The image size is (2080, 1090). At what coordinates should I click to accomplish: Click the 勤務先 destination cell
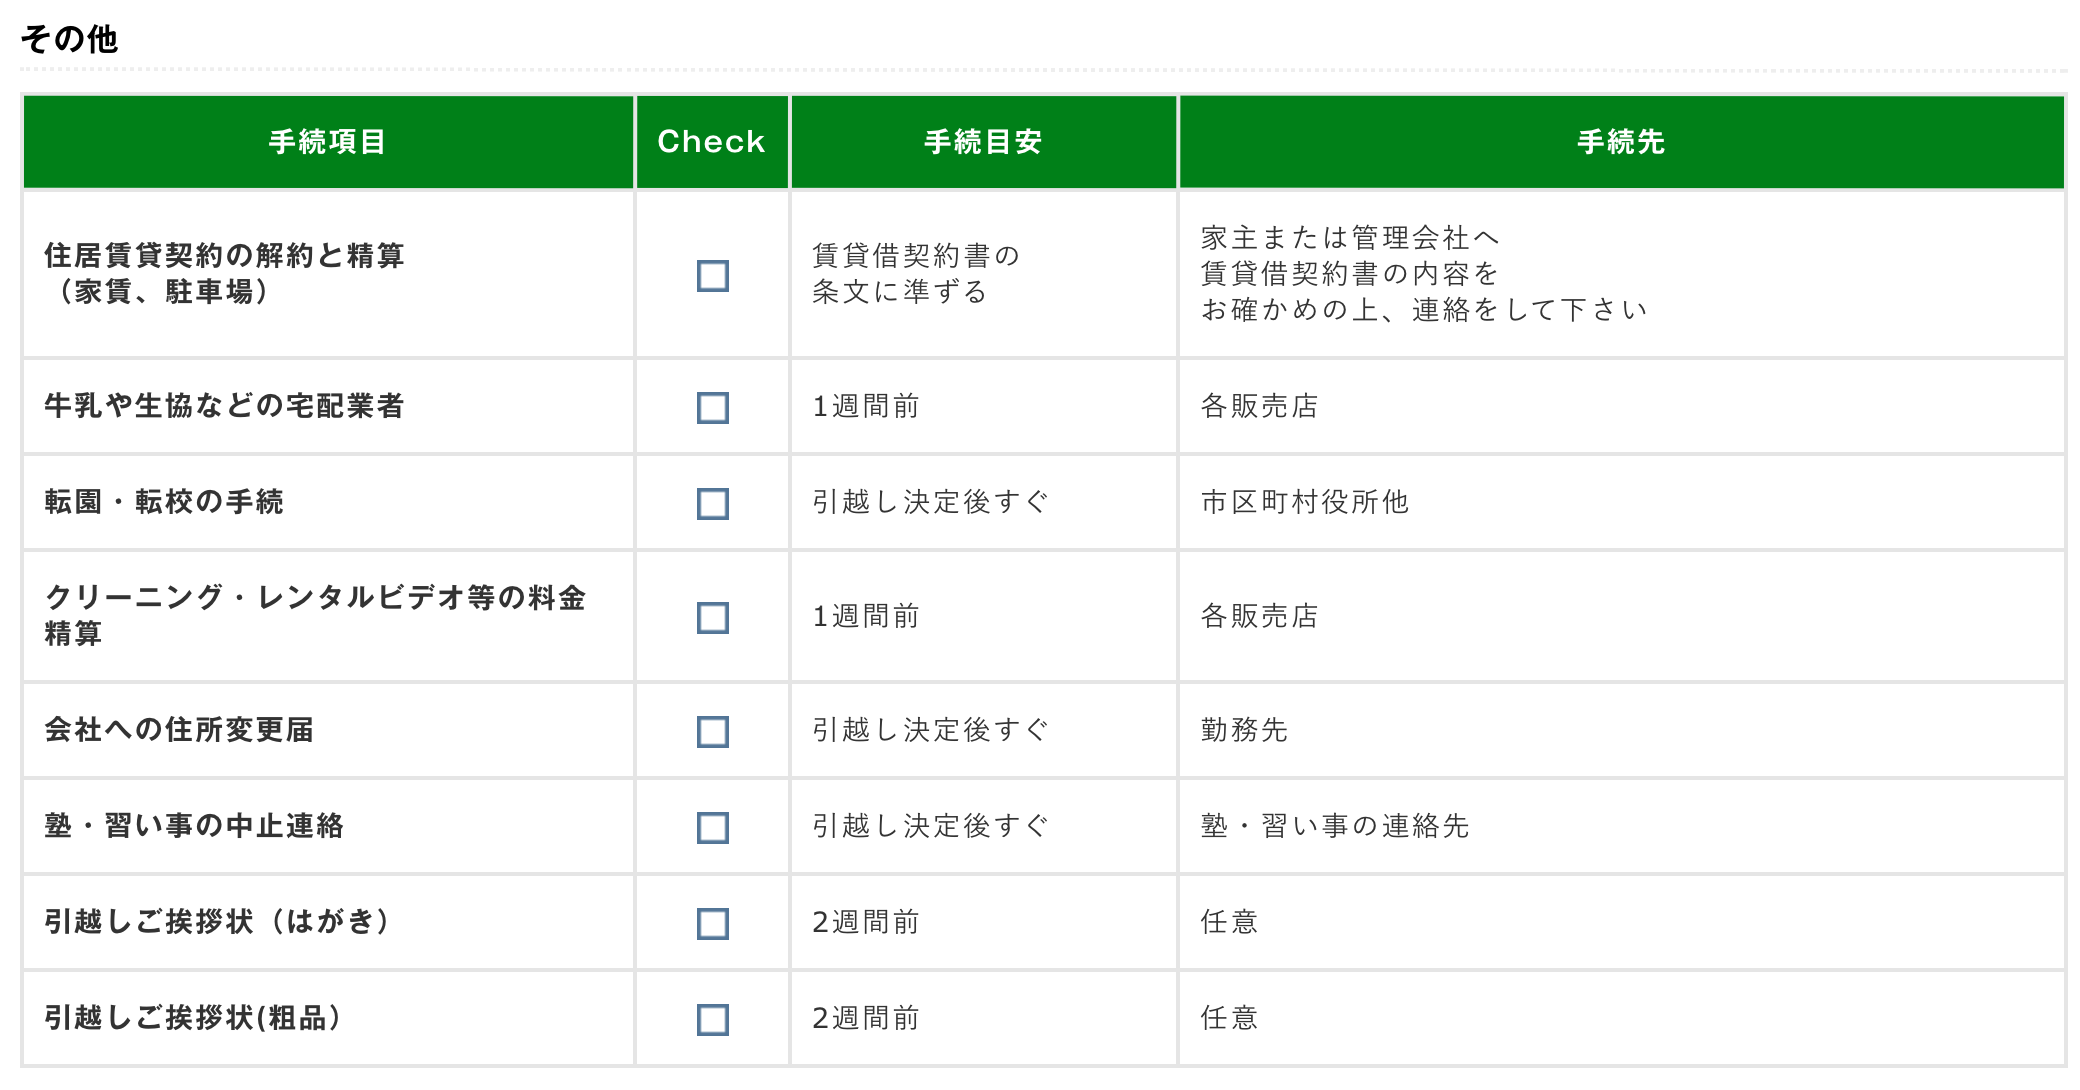1244,730
